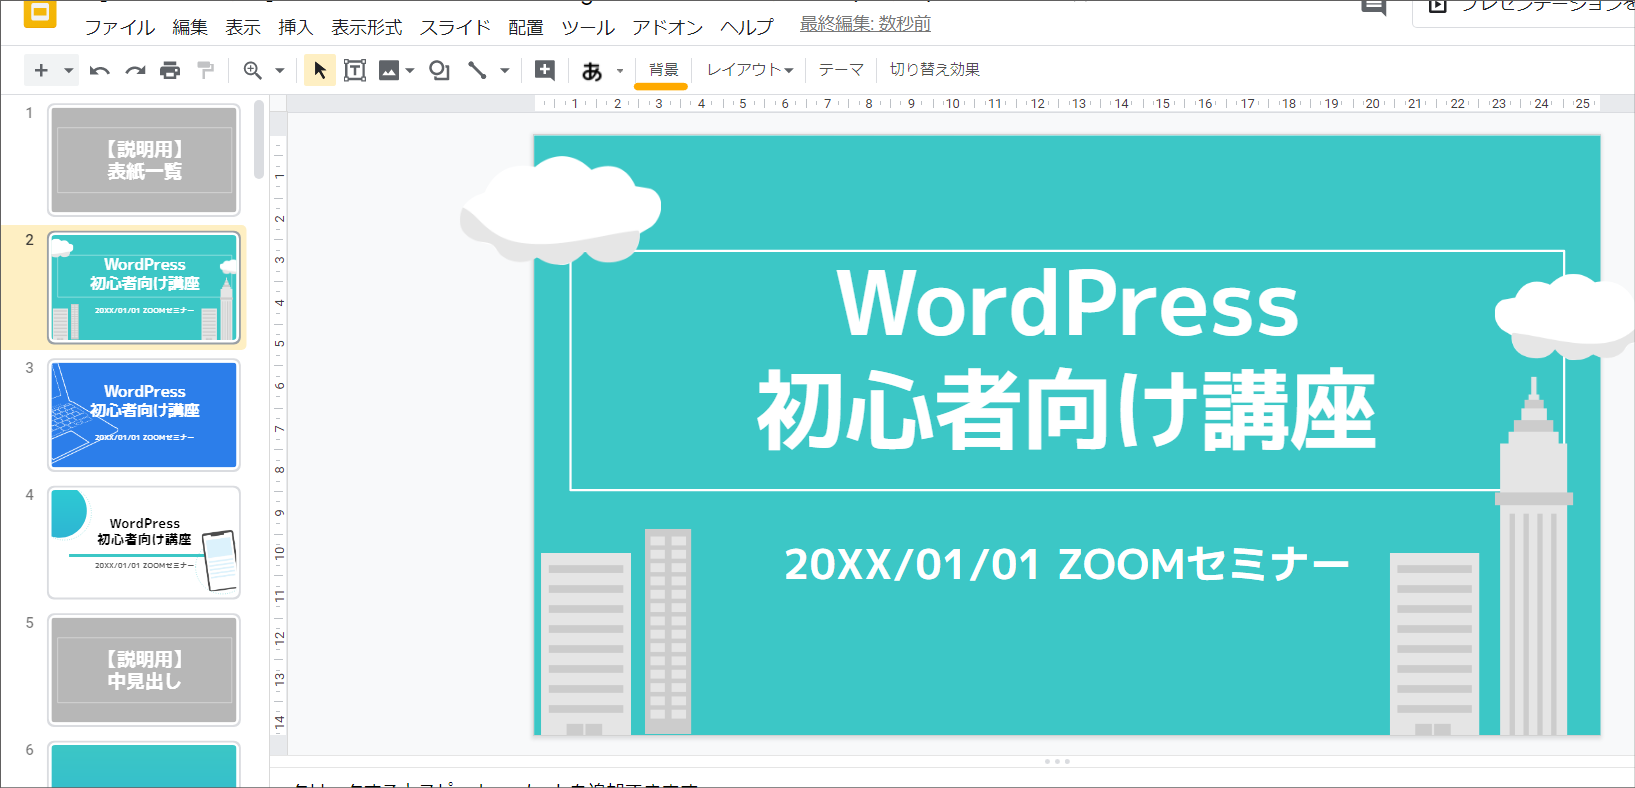The width and height of the screenshot is (1635, 788).
Task: Click the speaker notes resize handle dots
Action: coord(1057,762)
